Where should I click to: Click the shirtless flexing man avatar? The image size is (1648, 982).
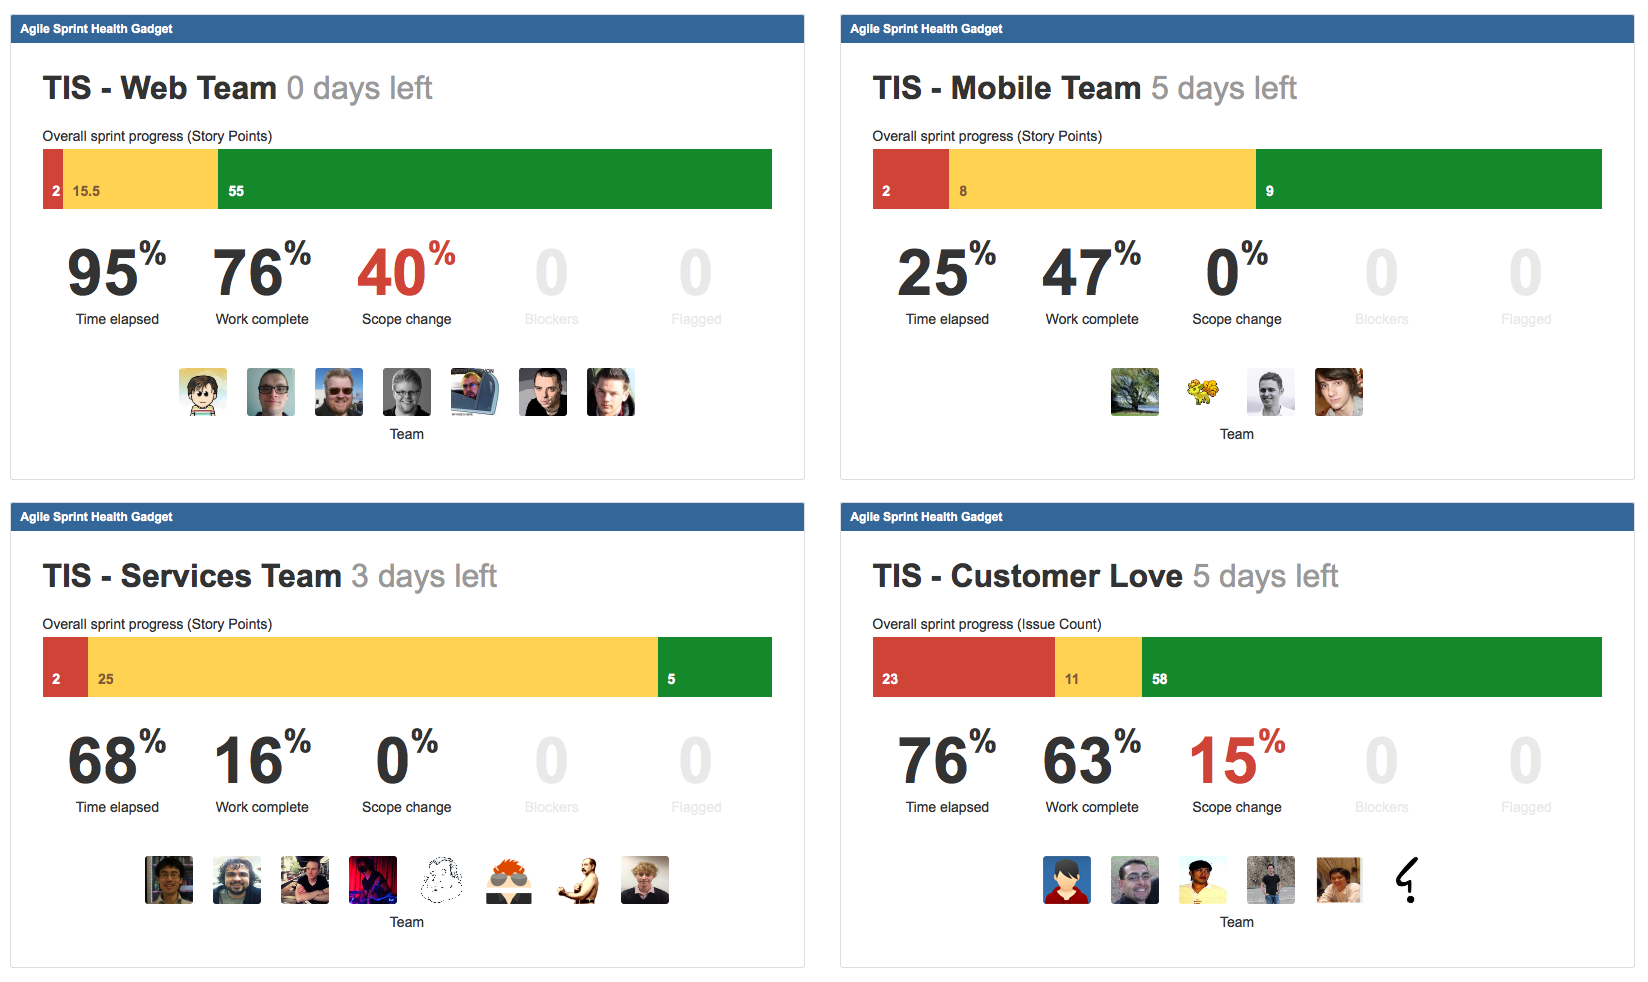pyautogui.click(x=577, y=880)
